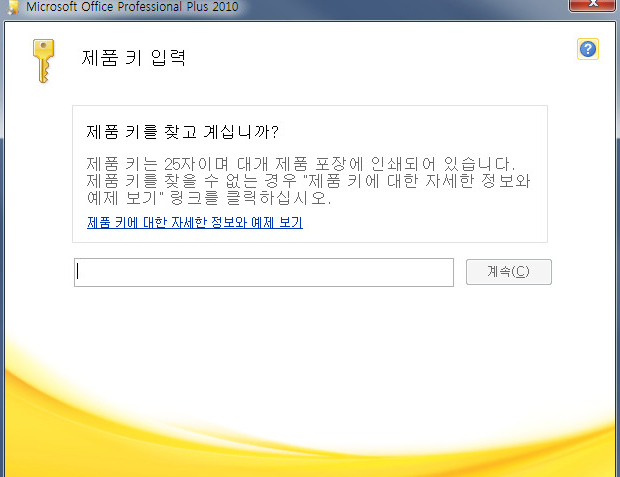
Task: Click the 계속(C) continue button
Action: coord(508,272)
